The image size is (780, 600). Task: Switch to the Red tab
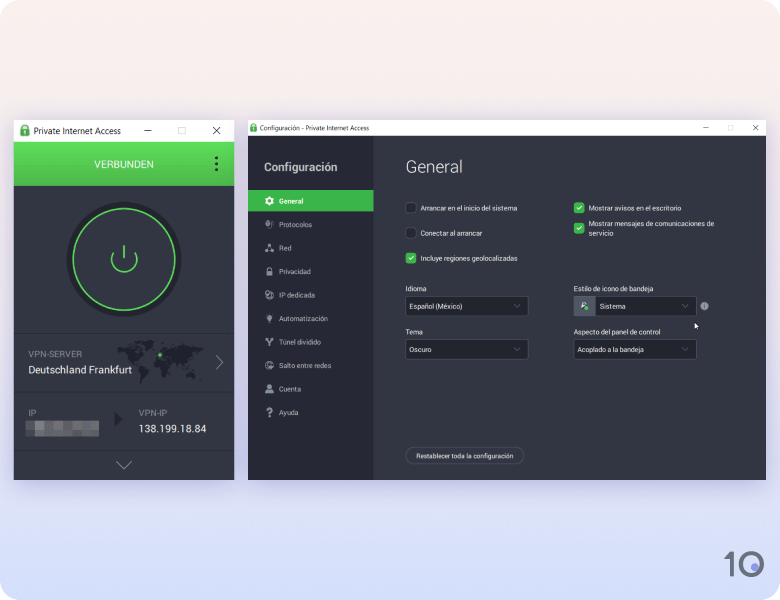point(311,248)
